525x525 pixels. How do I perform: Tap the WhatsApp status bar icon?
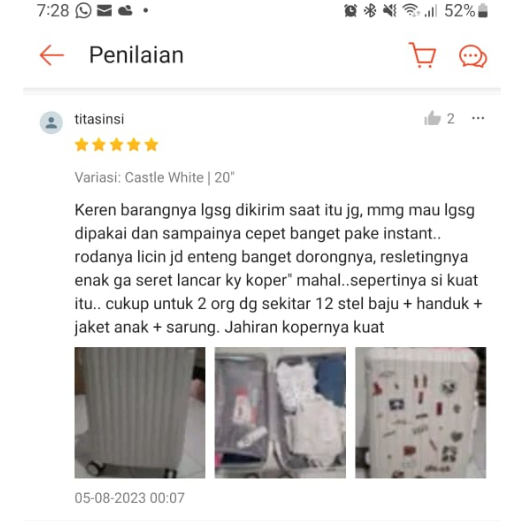click(x=83, y=11)
